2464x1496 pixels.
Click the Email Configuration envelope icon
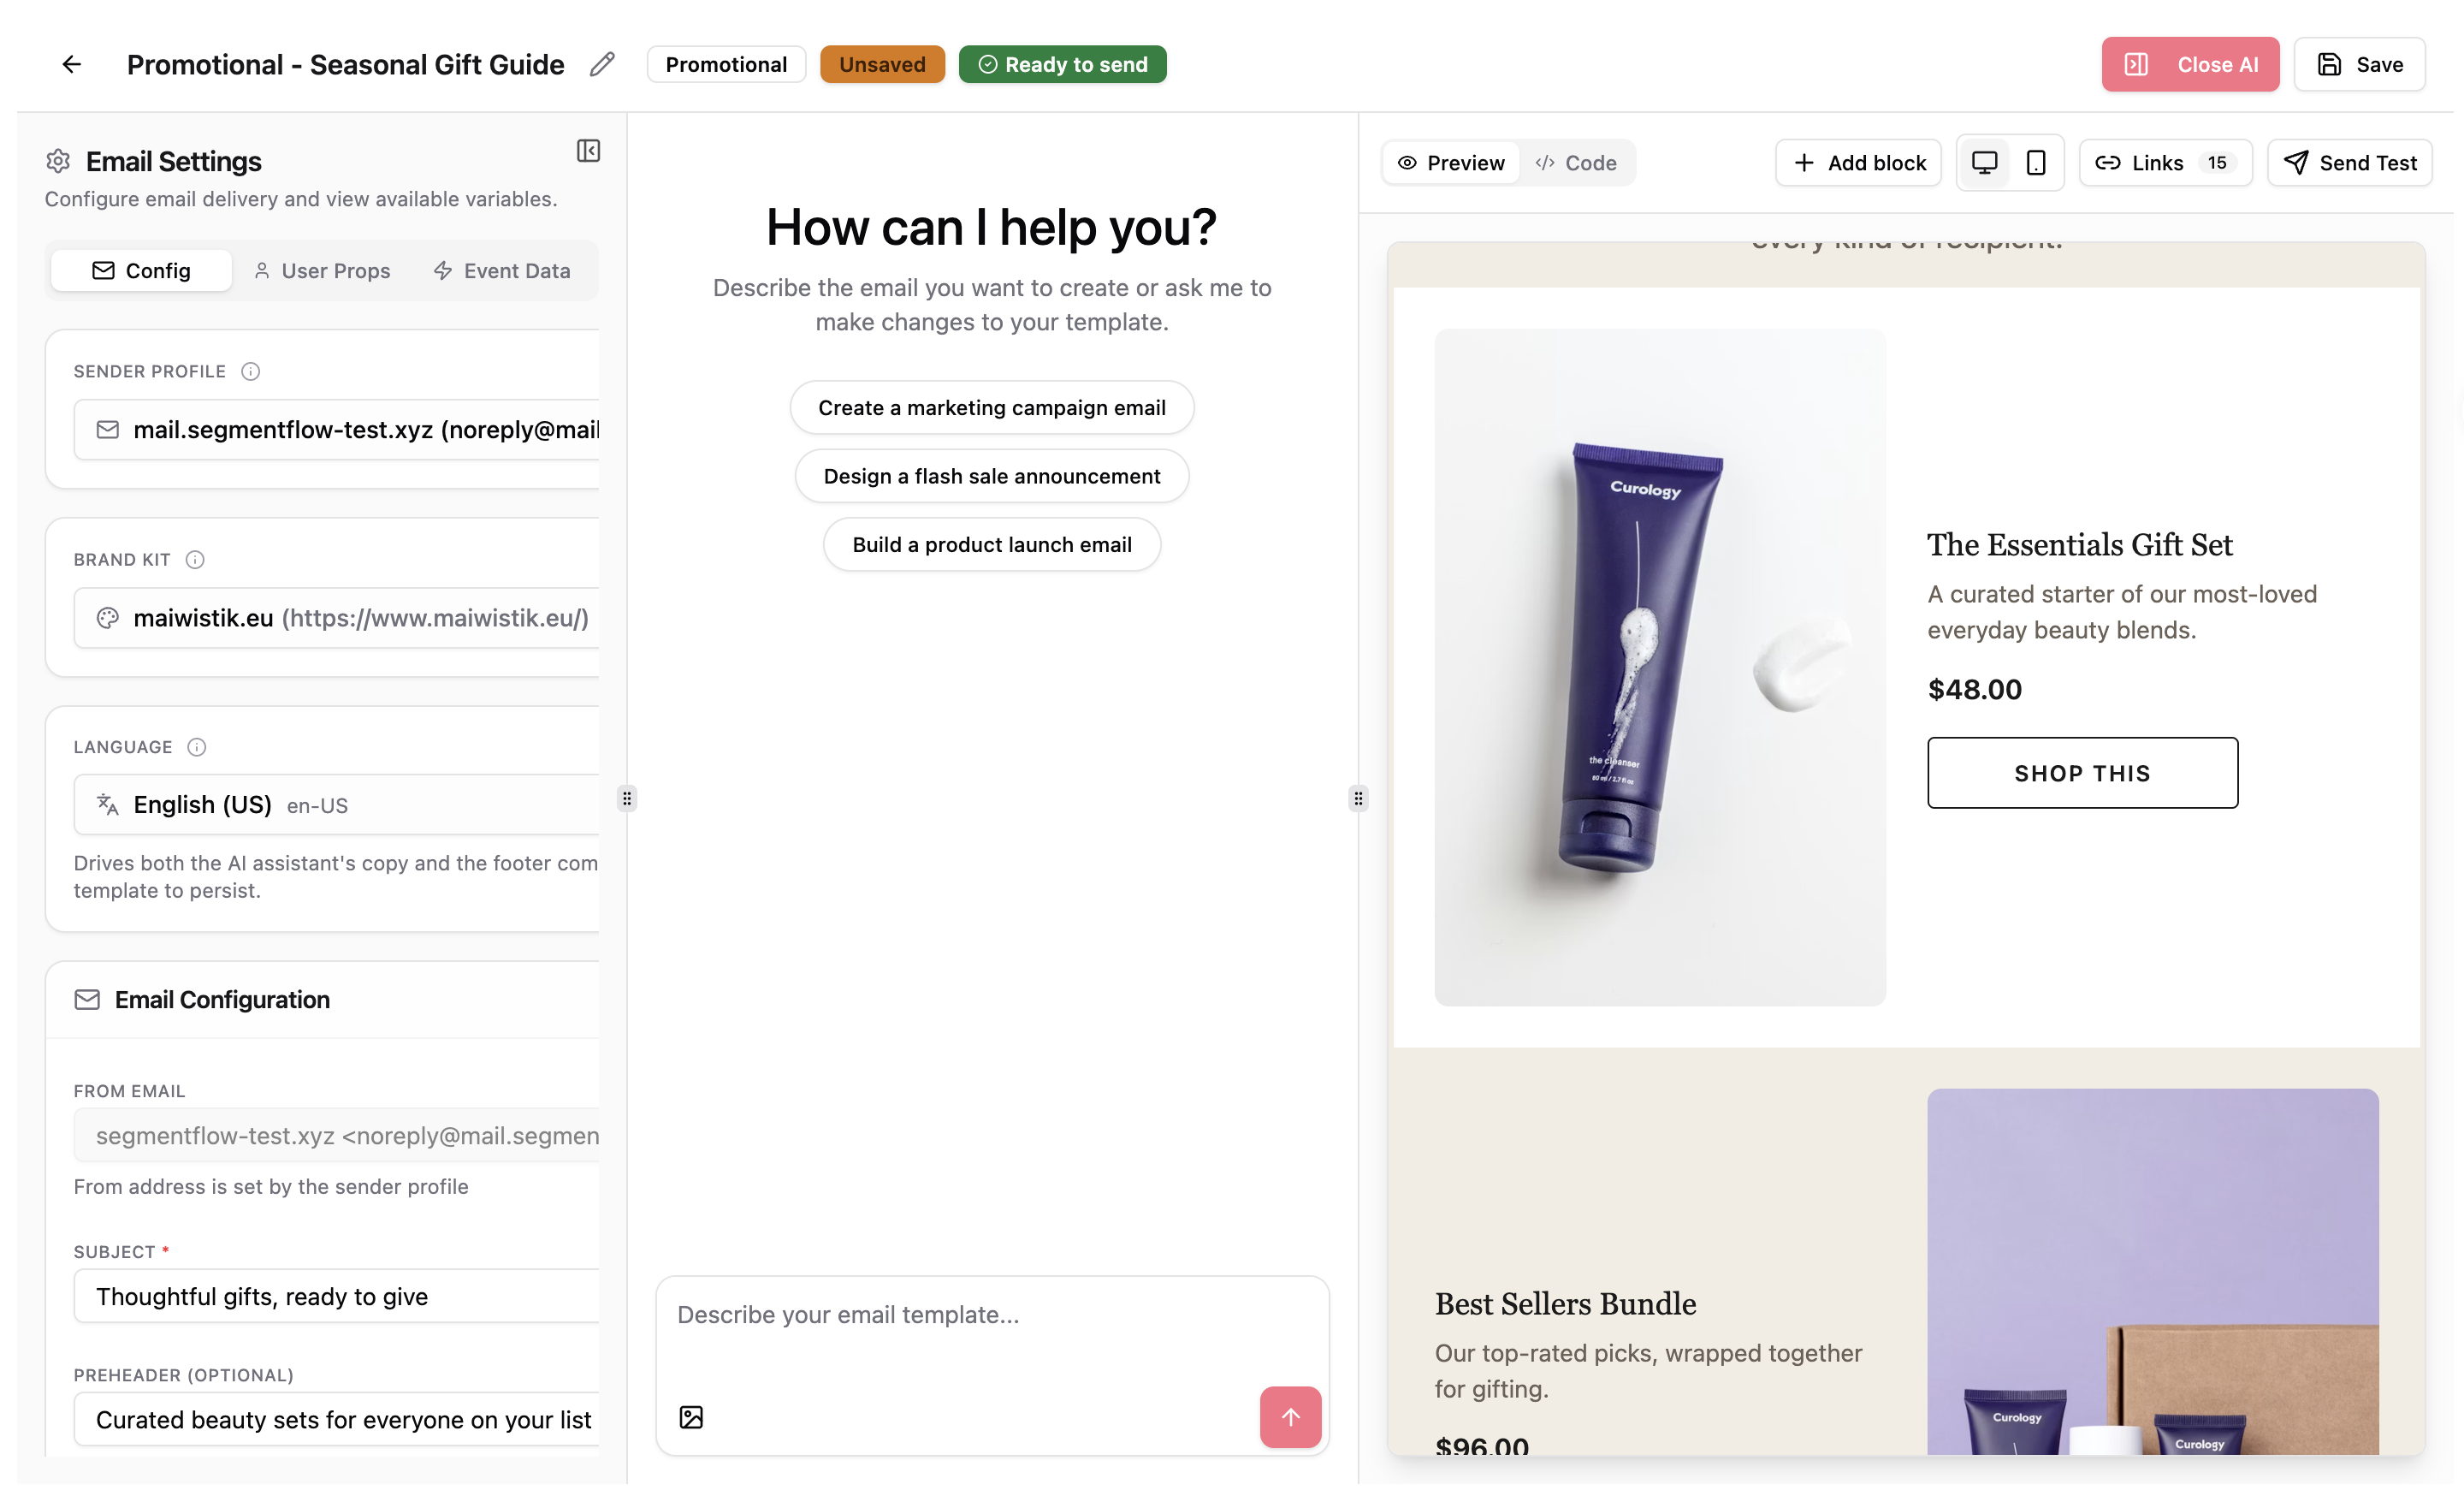point(87,1000)
